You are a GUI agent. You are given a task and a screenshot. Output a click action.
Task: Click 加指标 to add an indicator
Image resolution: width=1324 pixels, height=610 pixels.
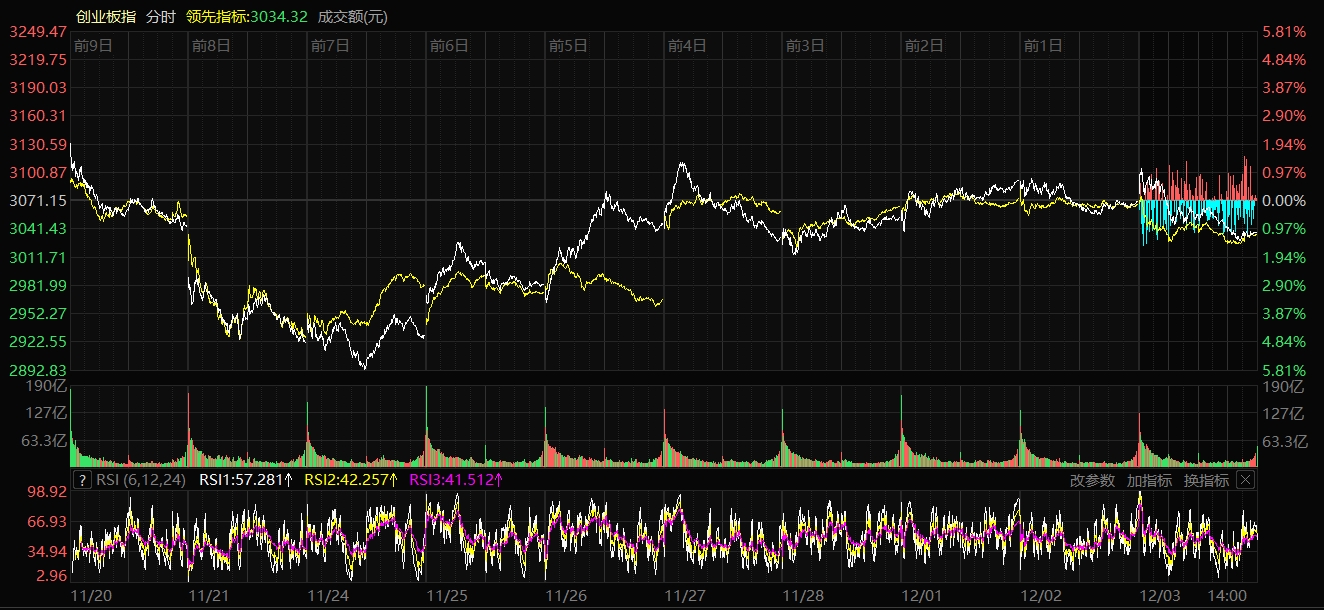point(1149,480)
